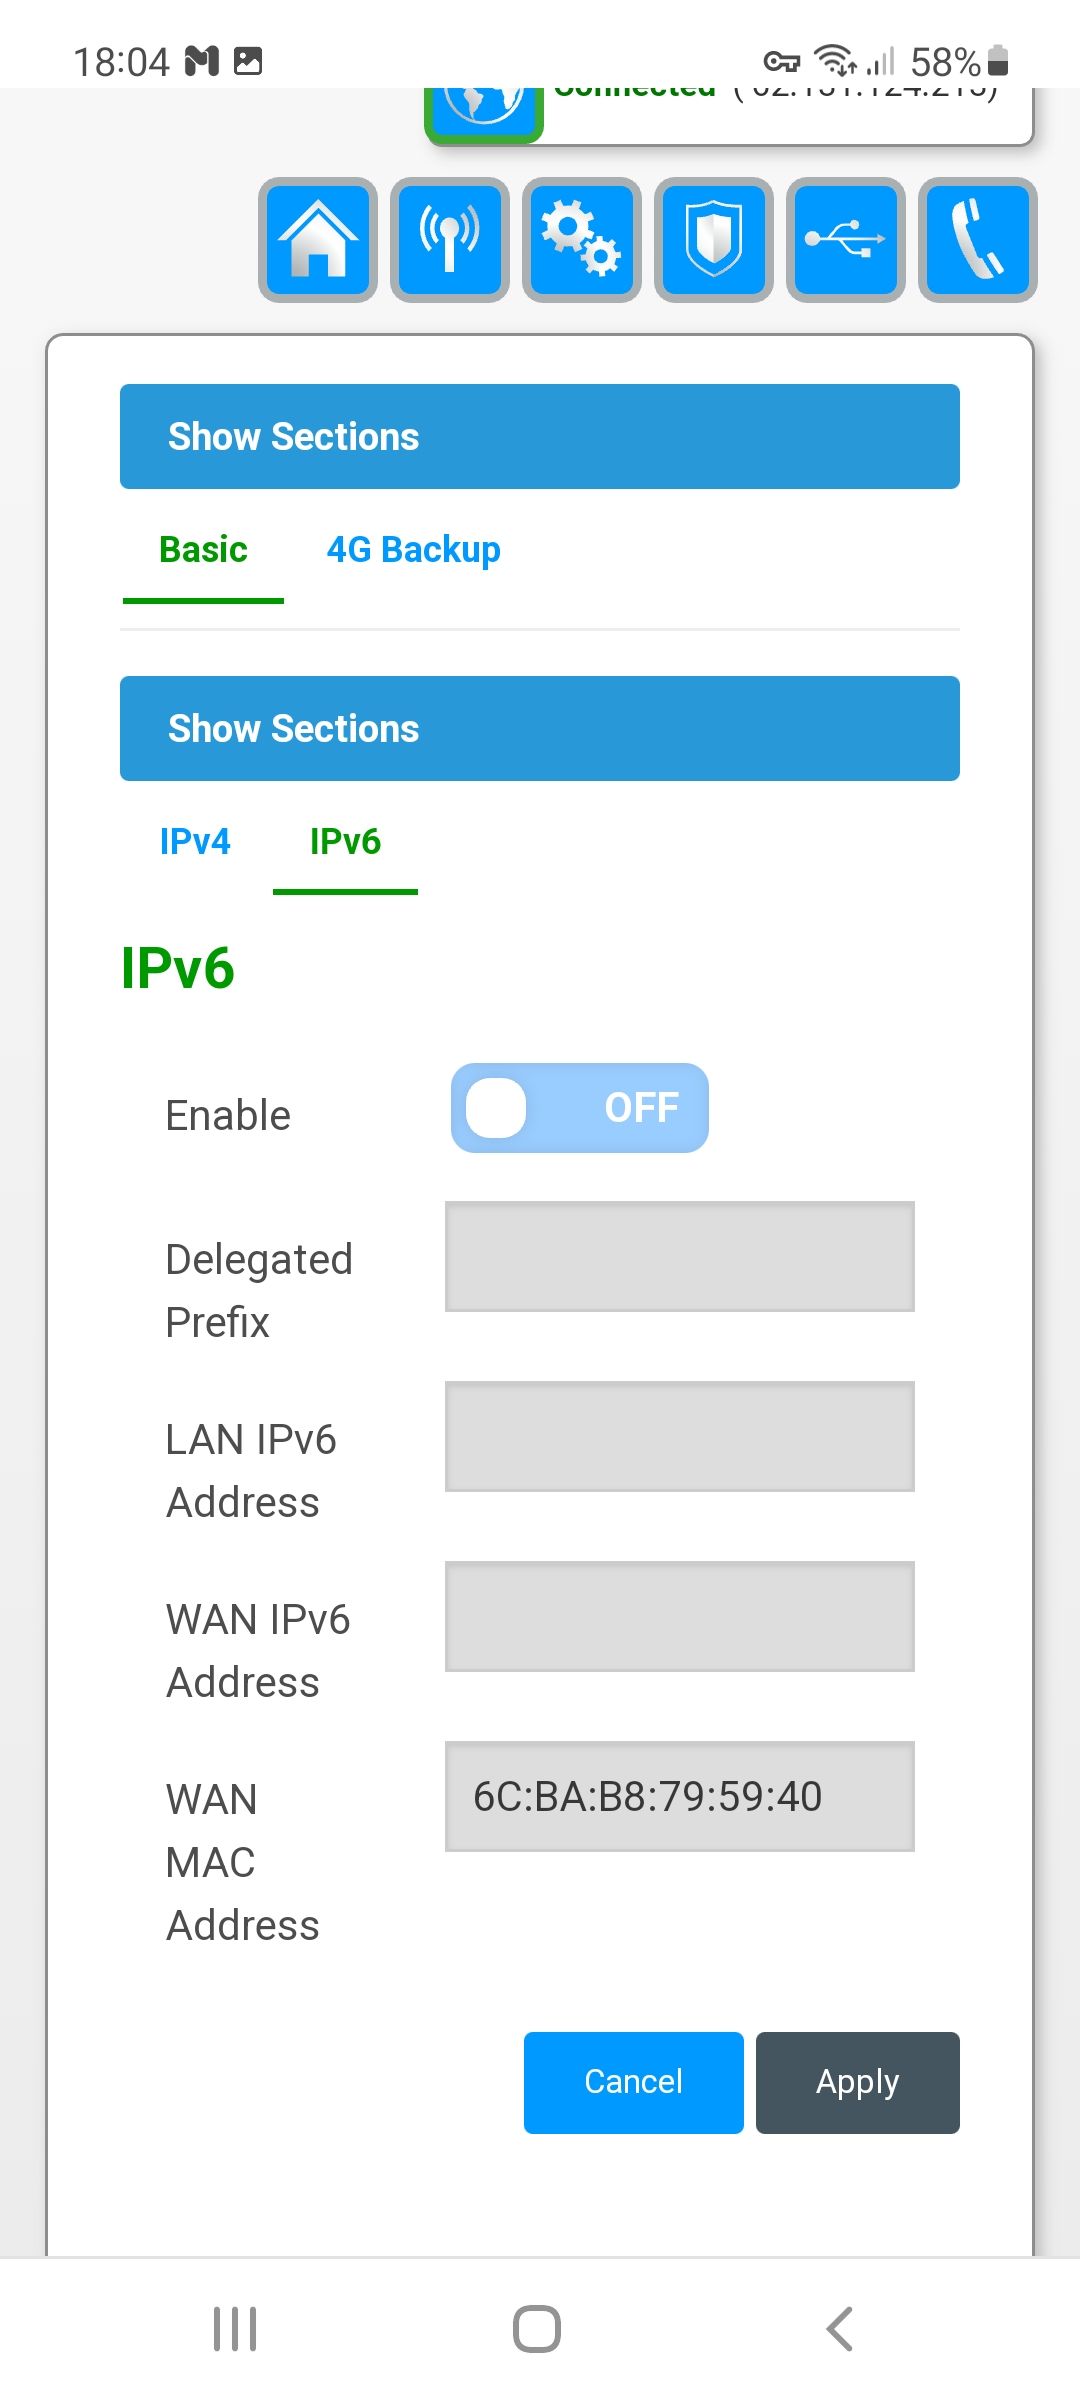Viewport: 1080px width, 2400px height.
Task: Select the wireless settings antenna icon
Action: tap(448, 239)
